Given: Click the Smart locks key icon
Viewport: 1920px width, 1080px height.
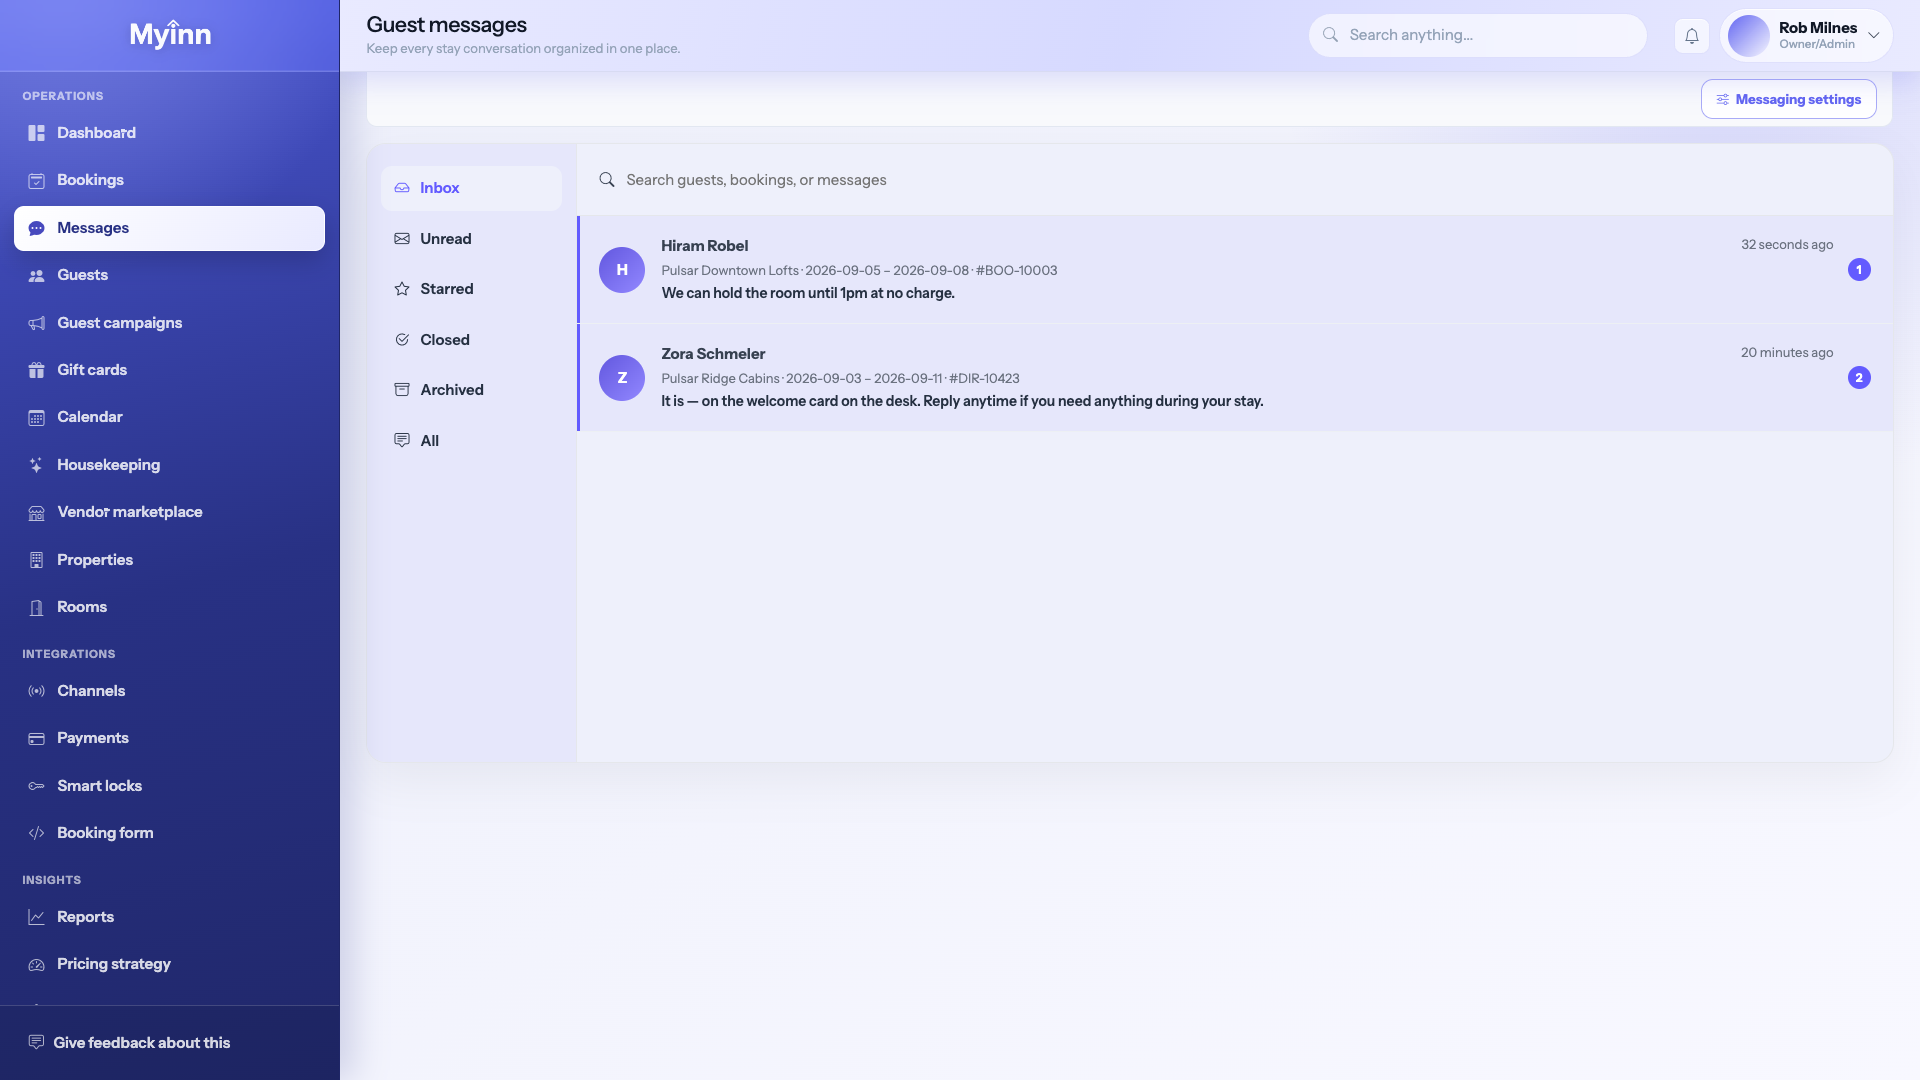Looking at the screenshot, I should pyautogui.click(x=37, y=786).
